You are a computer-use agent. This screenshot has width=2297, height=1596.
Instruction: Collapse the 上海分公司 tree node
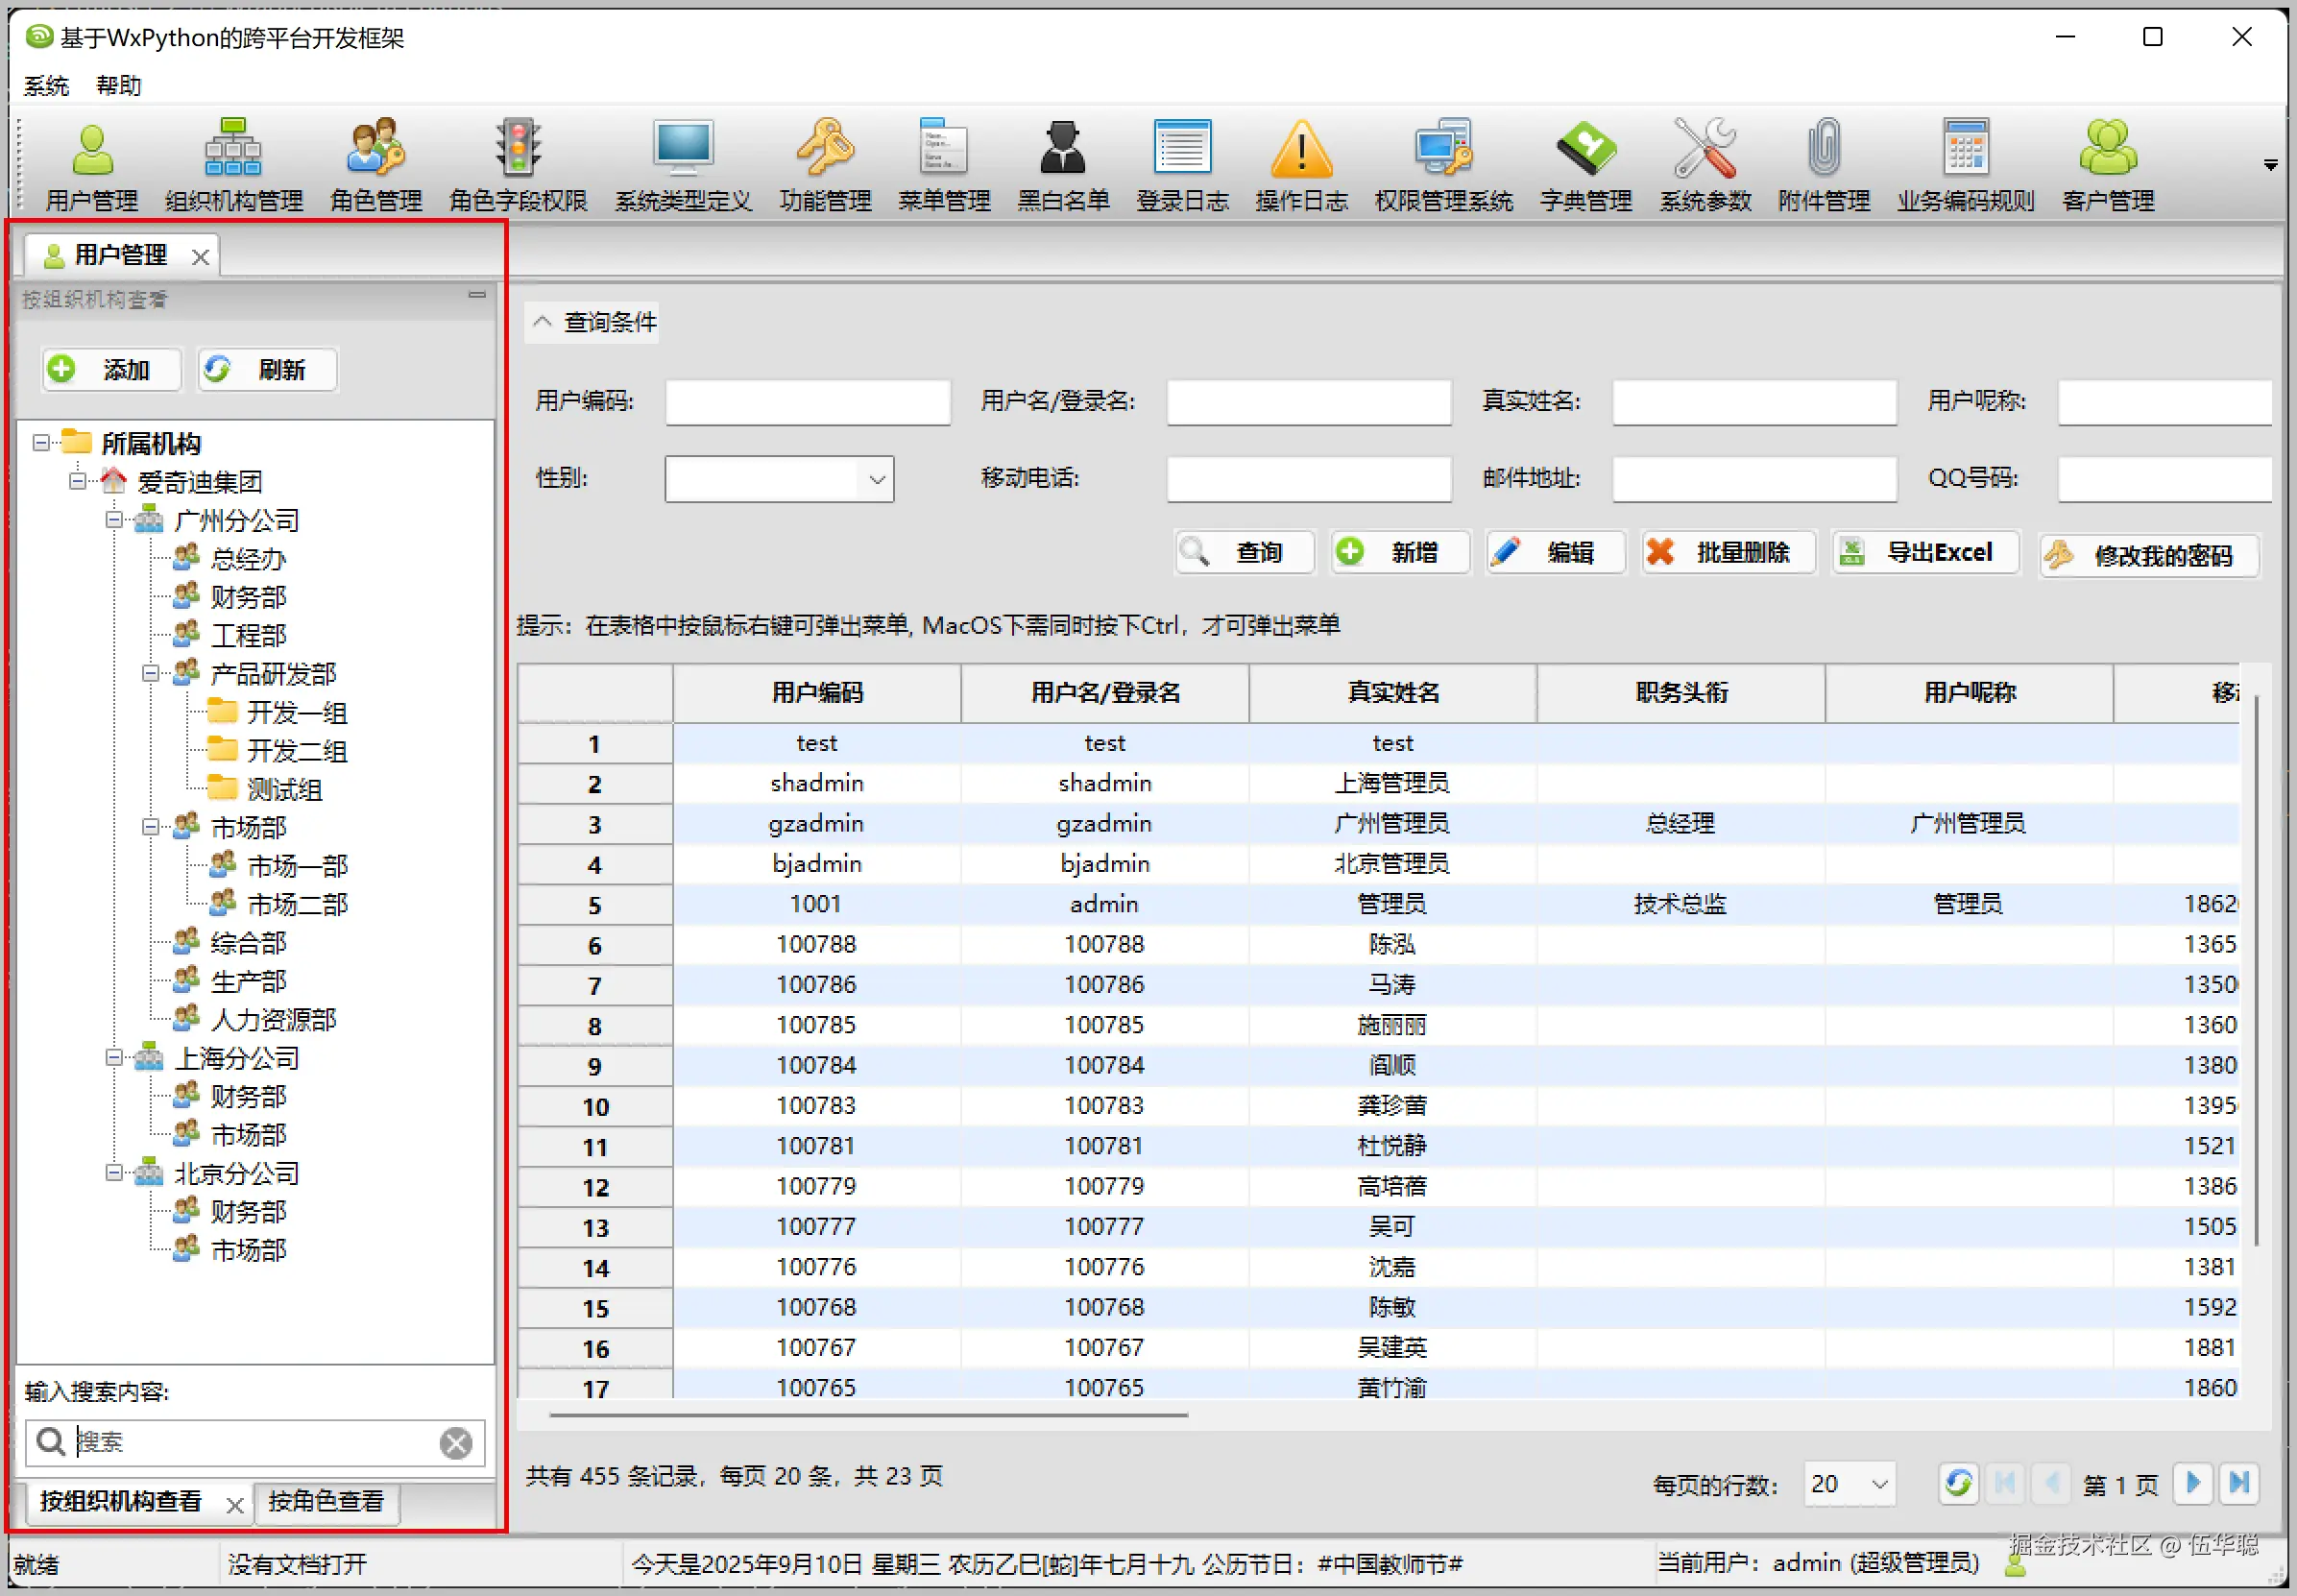[x=114, y=1058]
